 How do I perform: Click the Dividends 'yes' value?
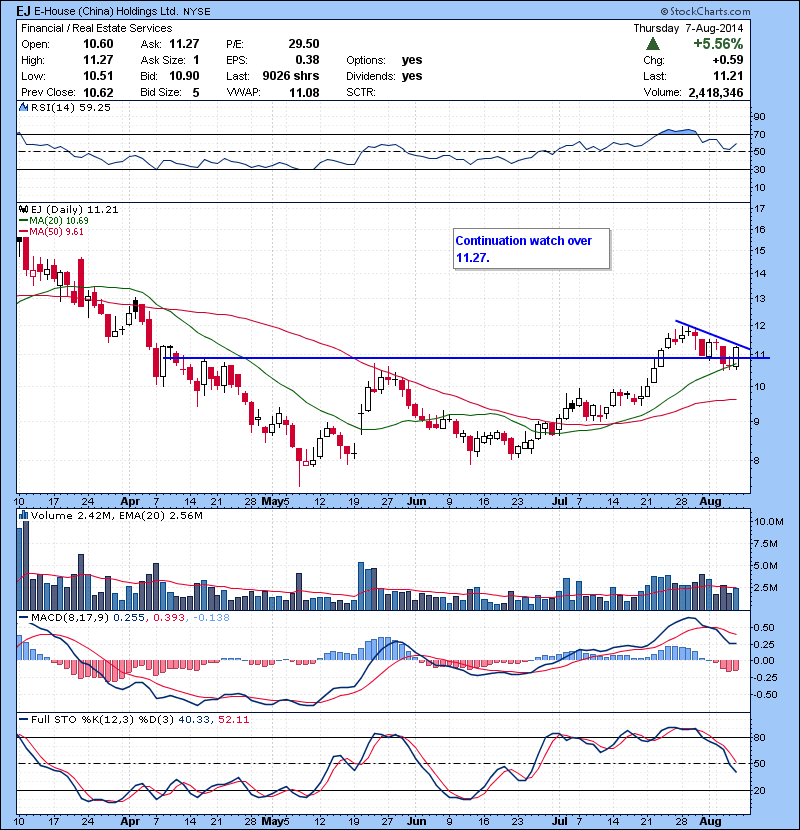click(x=412, y=76)
